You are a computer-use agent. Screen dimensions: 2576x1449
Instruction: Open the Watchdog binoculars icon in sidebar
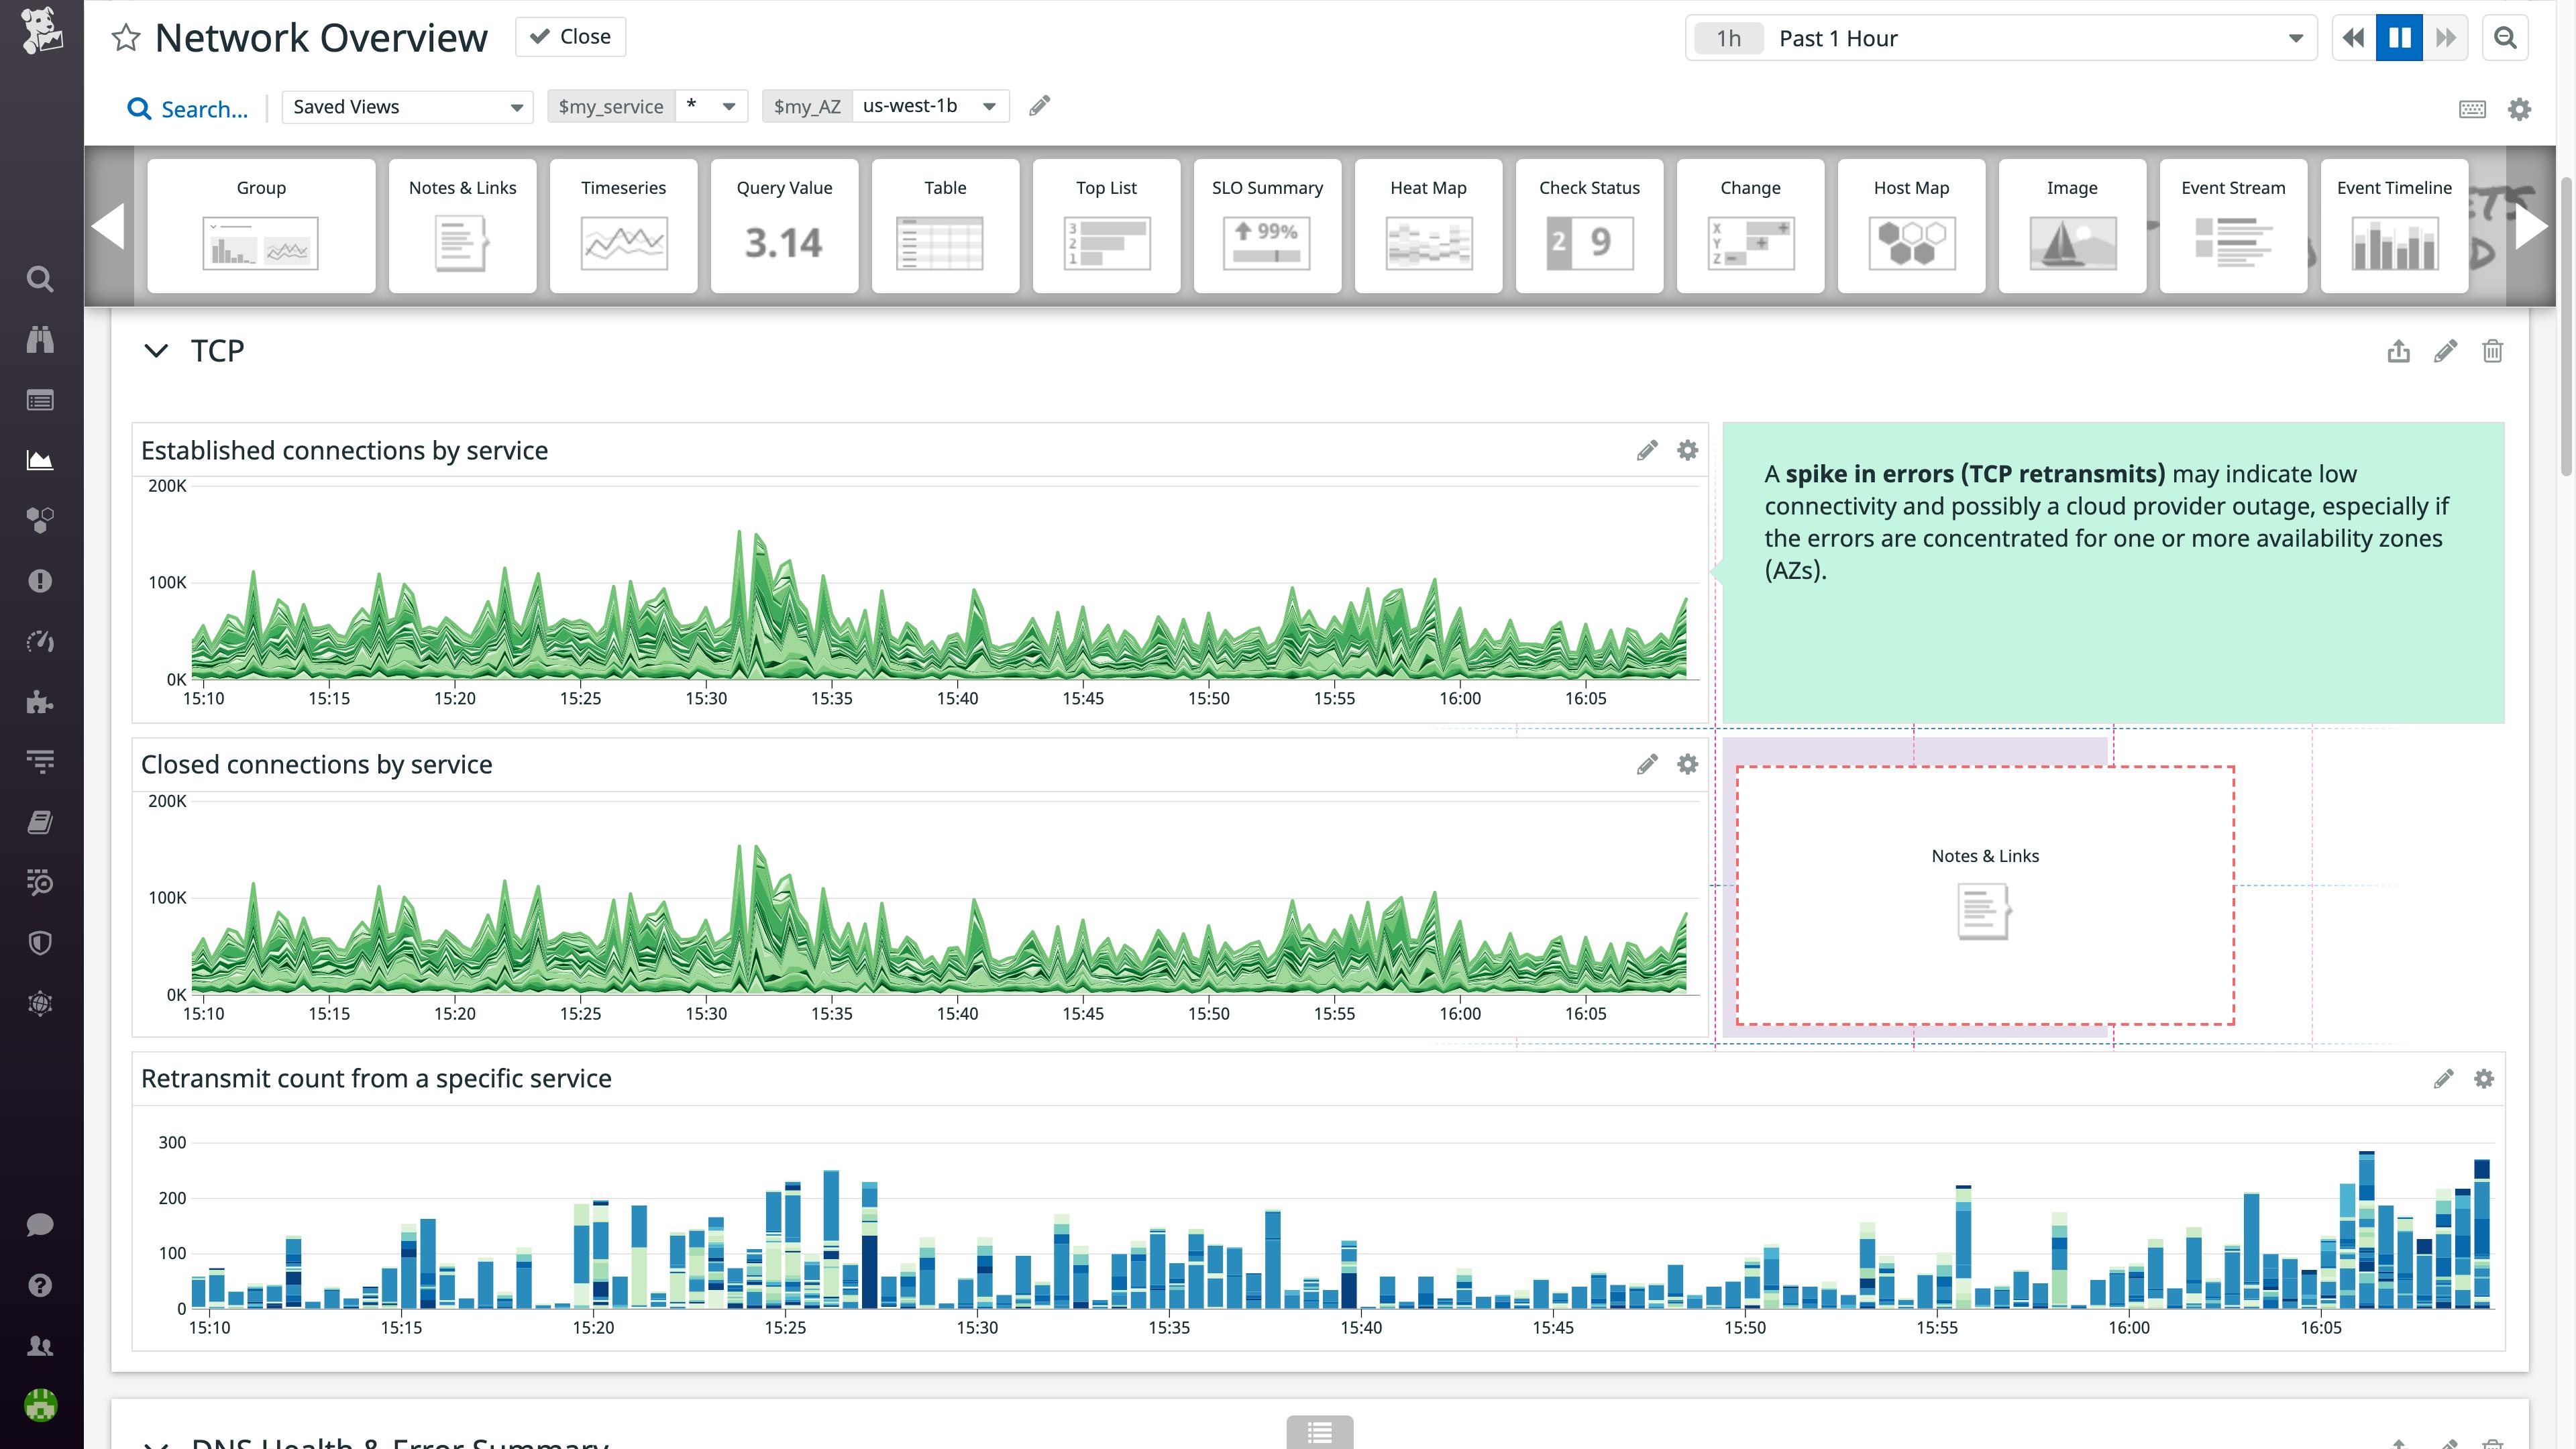pos(40,339)
